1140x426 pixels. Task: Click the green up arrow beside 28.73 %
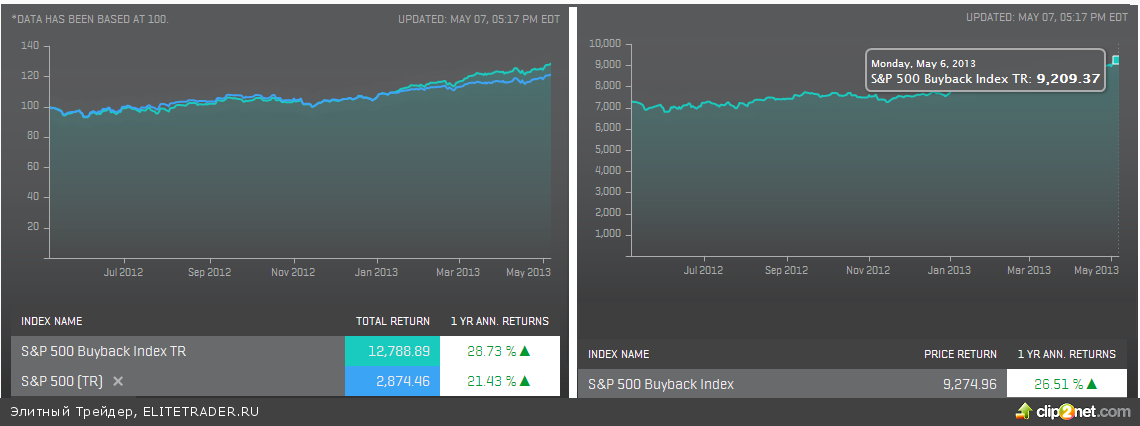tap(525, 351)
